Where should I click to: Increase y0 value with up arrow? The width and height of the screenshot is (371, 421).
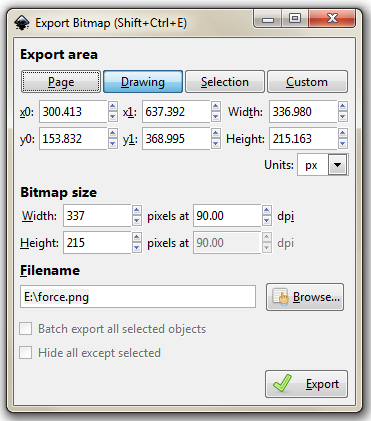coord(113,134)
